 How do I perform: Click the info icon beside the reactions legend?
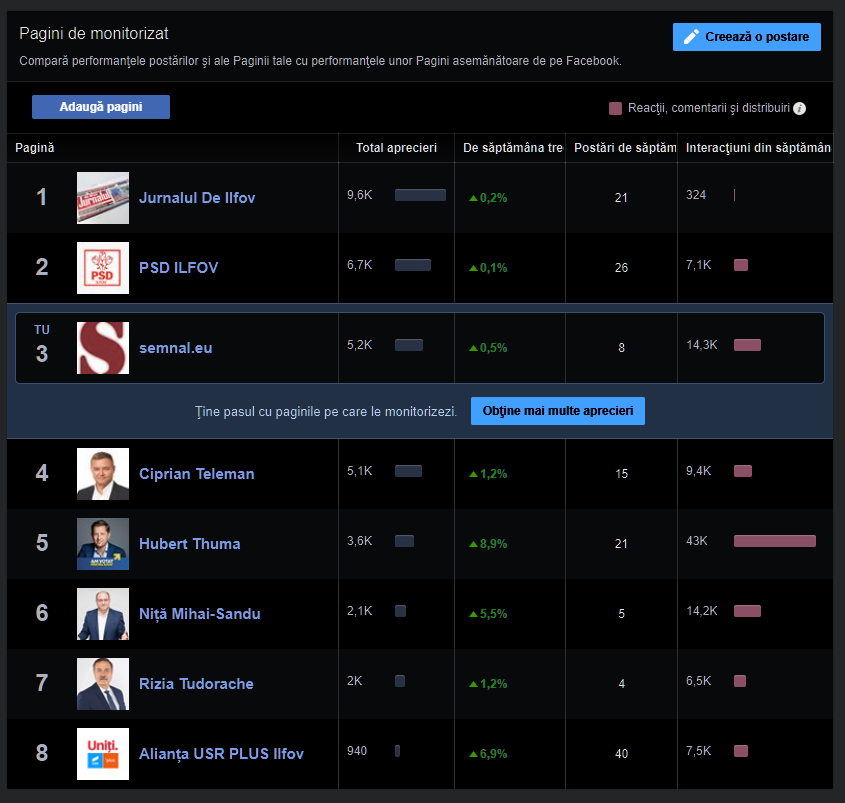click(800, 108)
